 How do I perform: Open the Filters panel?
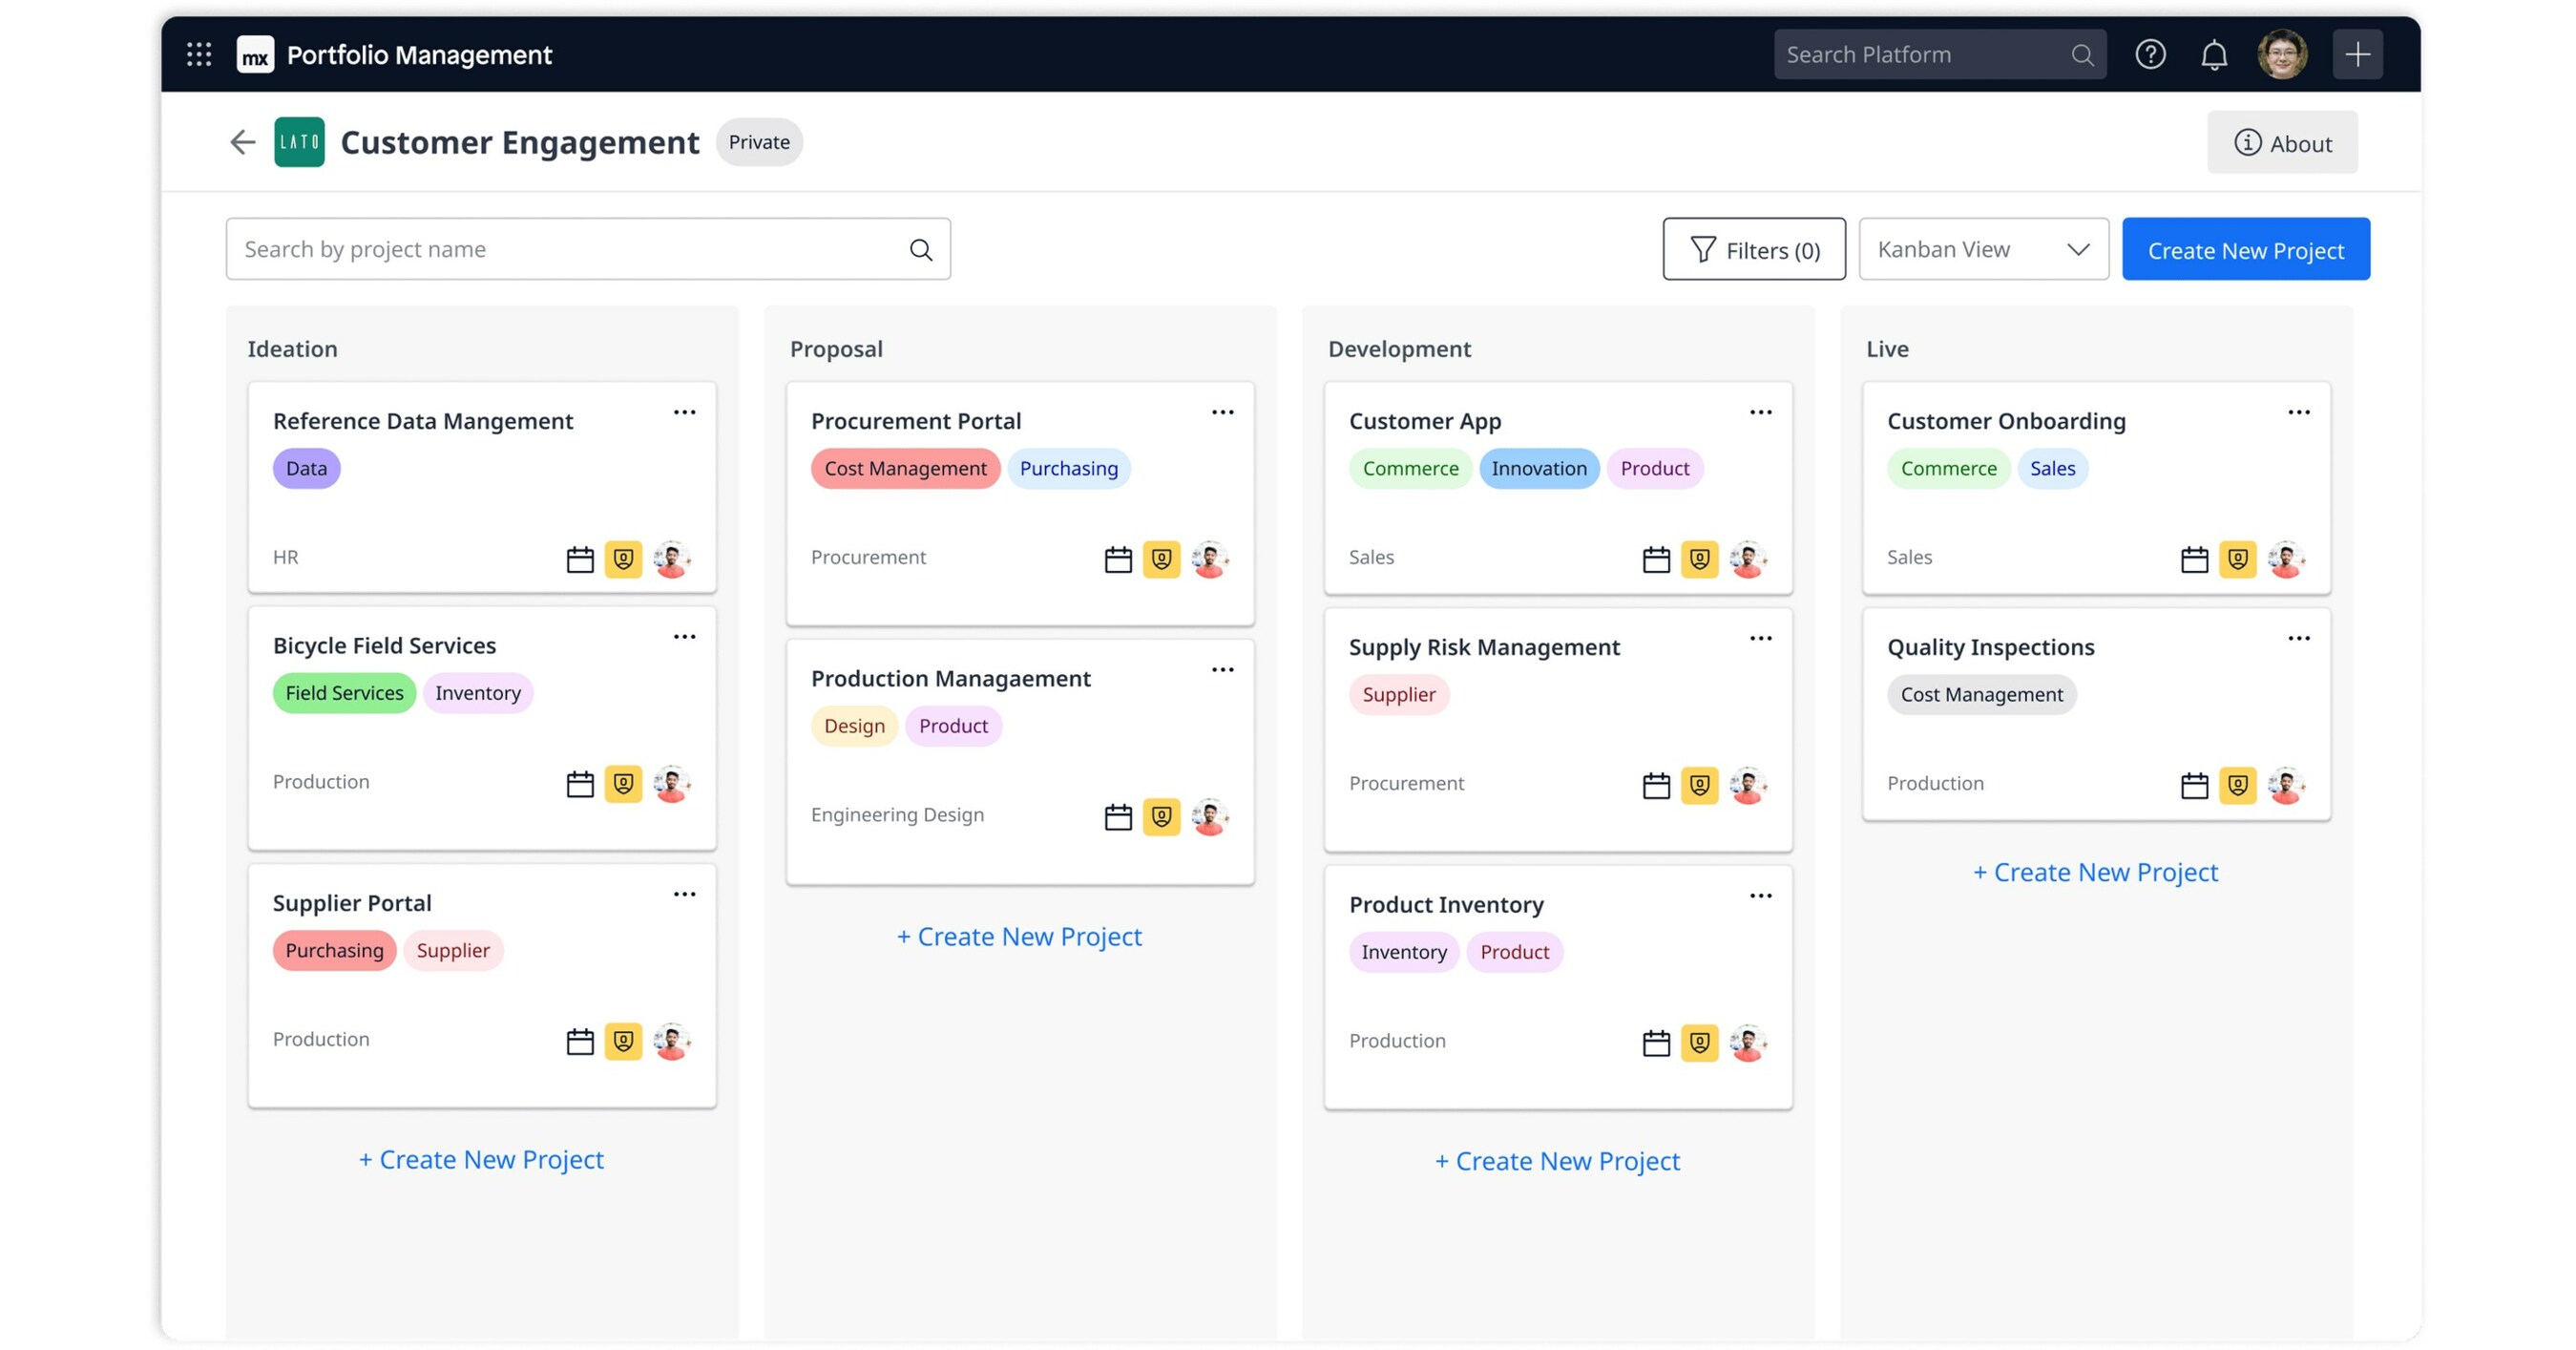1754,249
